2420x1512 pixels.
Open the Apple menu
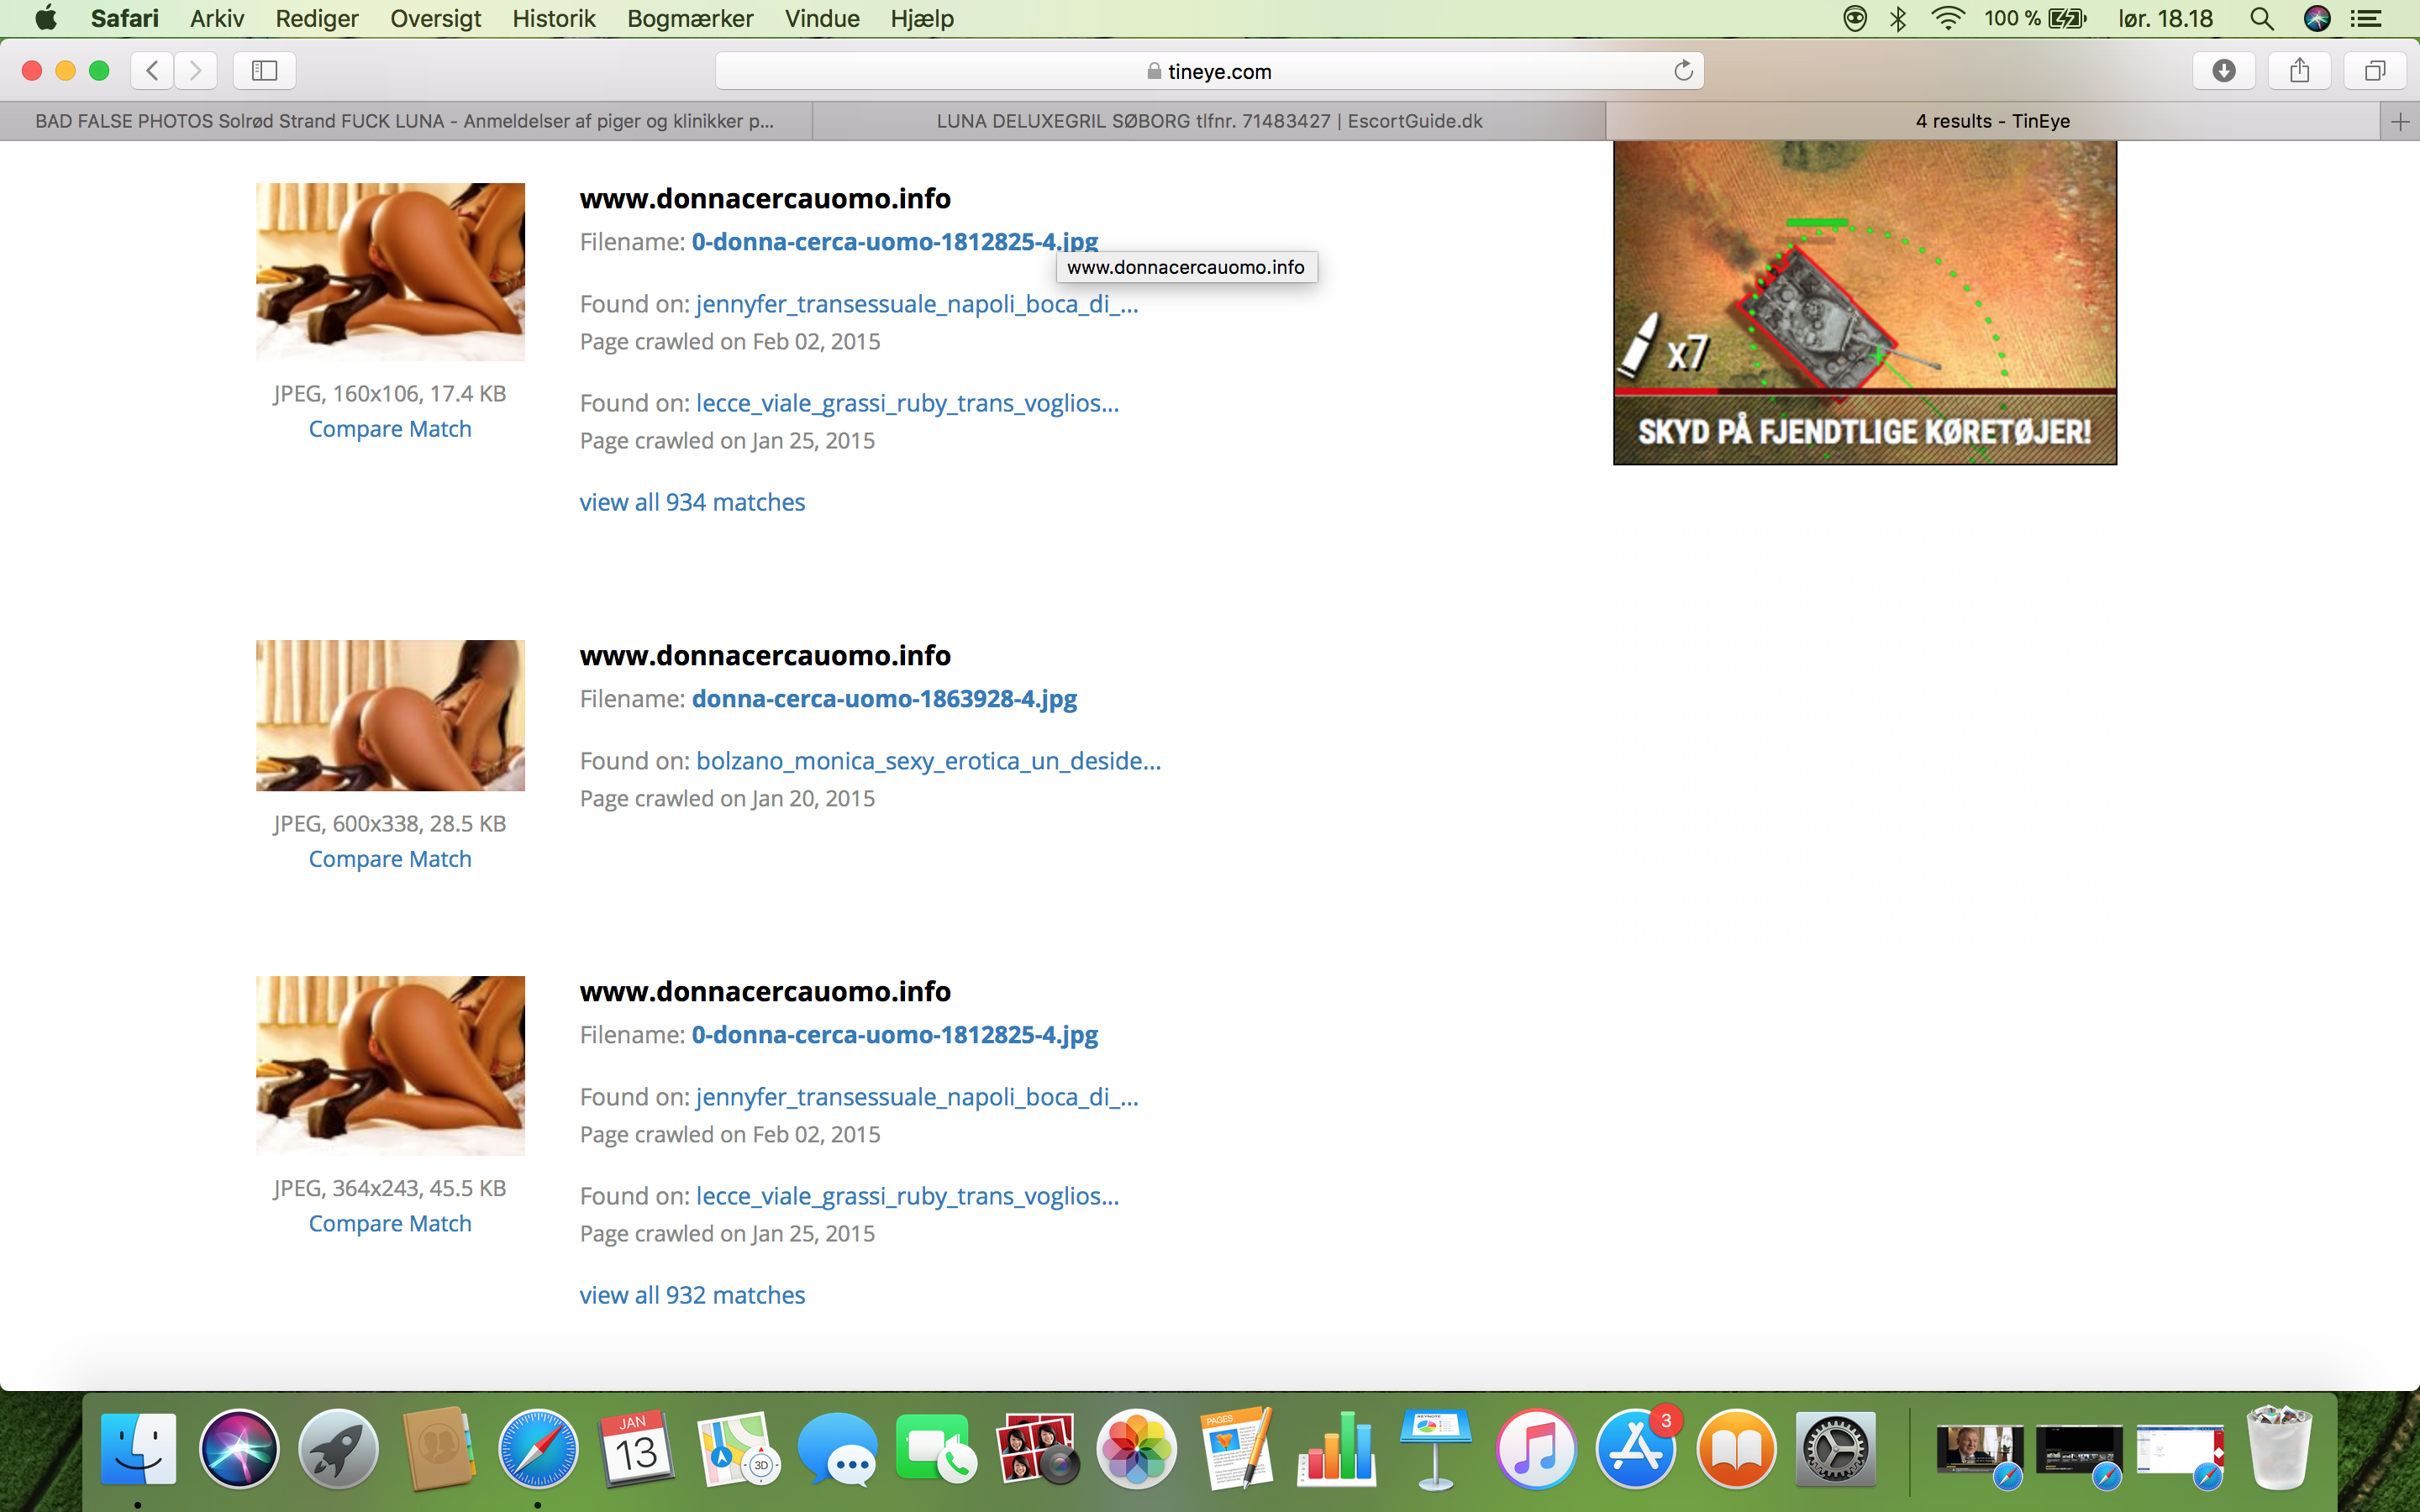[x=45, y=18]
